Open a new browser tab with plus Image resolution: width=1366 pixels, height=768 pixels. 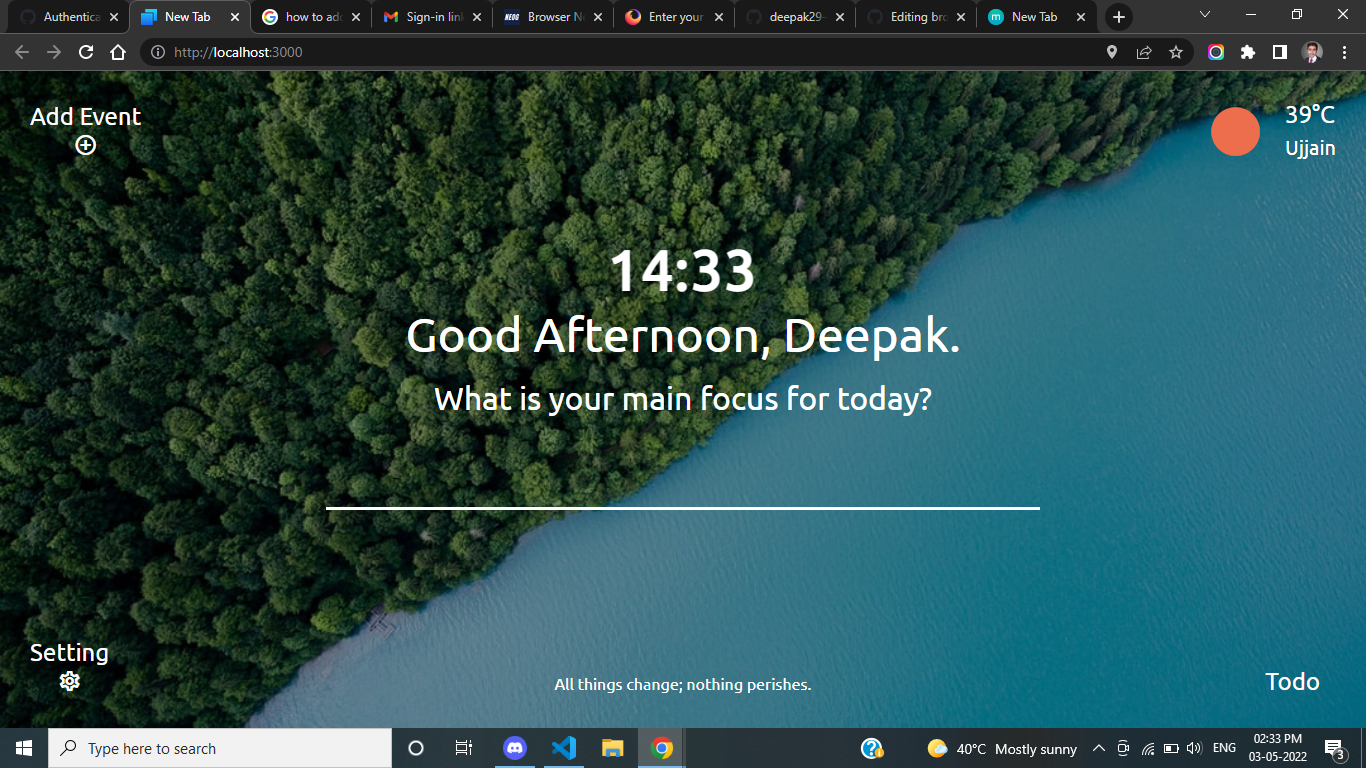(1119, 17)
